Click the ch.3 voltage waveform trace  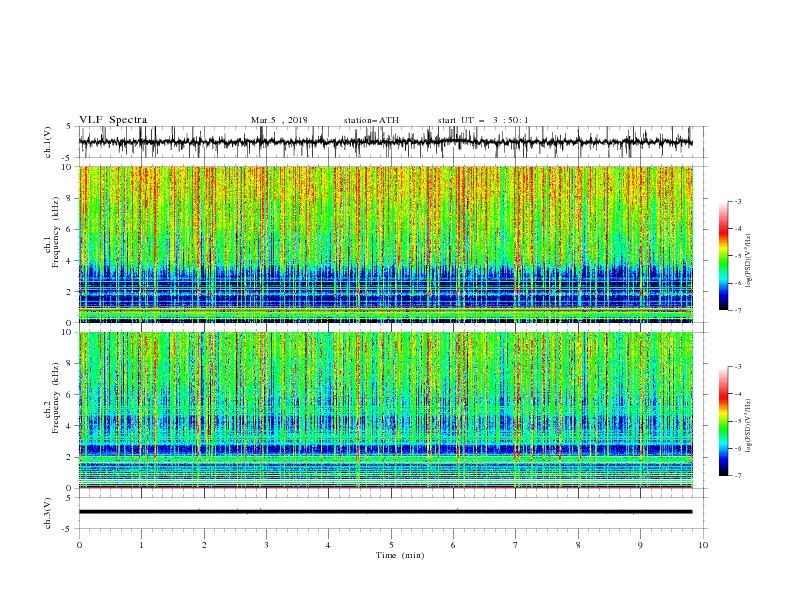click(385, 512)
